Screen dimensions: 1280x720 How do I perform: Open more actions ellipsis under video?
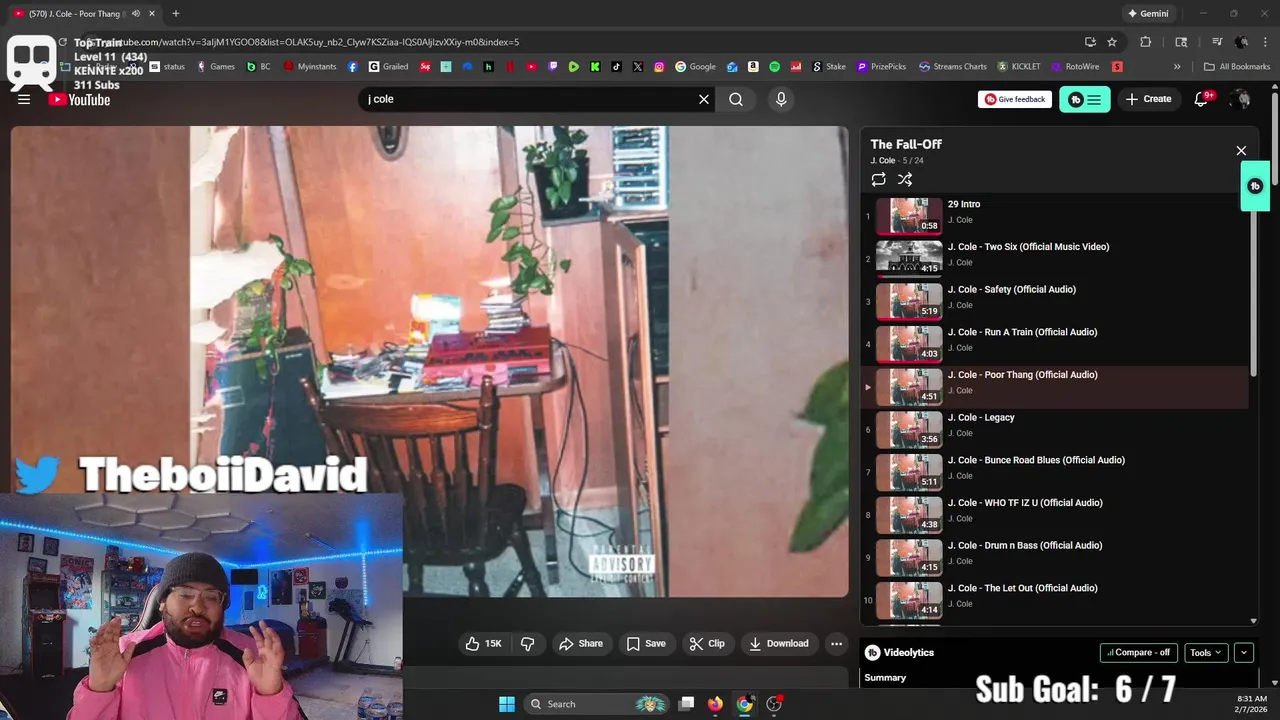[837, 644]
